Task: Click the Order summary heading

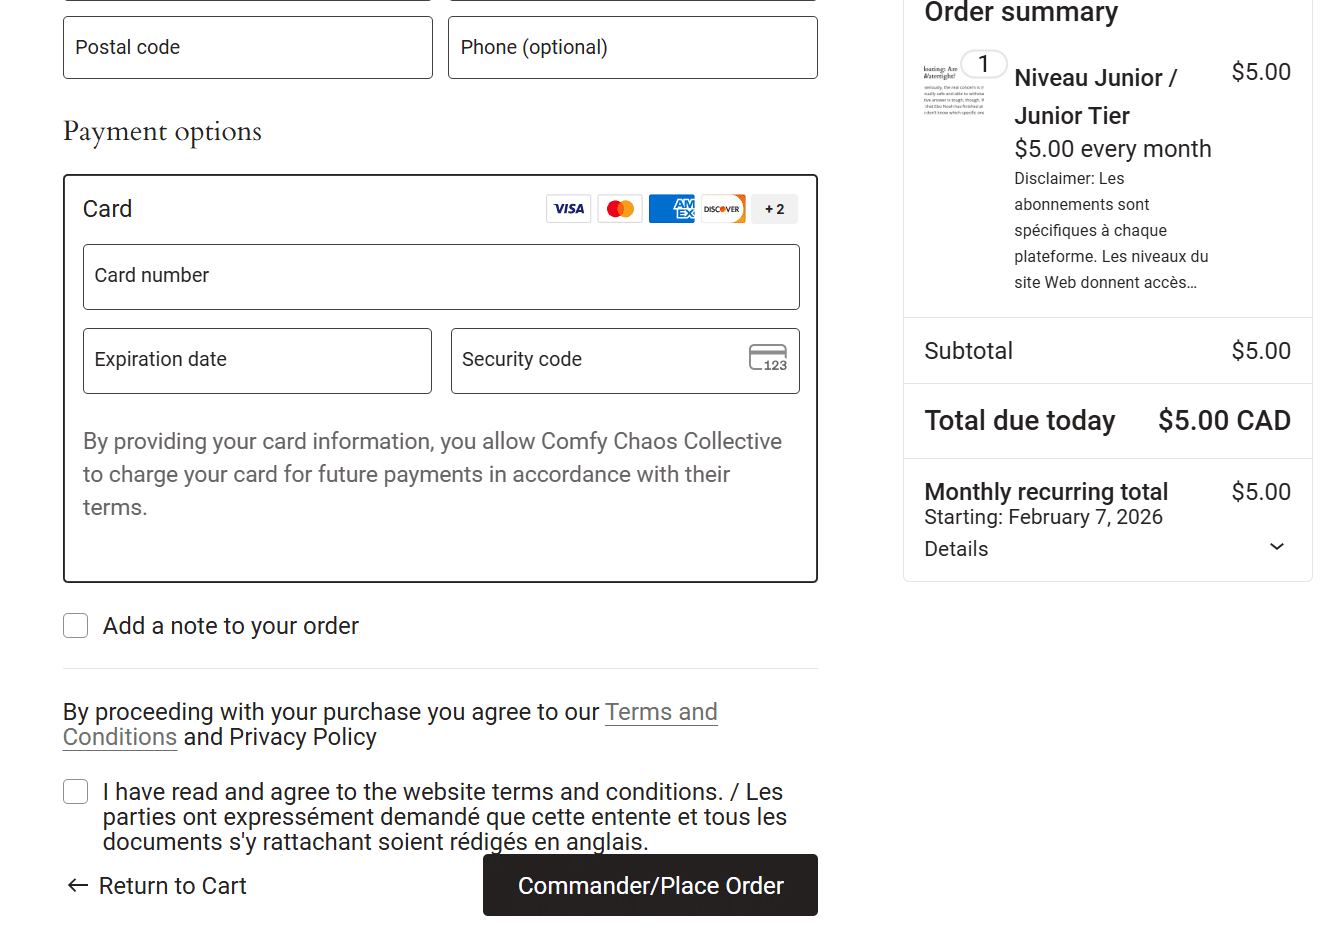Action: click(x=1019, y=13)
